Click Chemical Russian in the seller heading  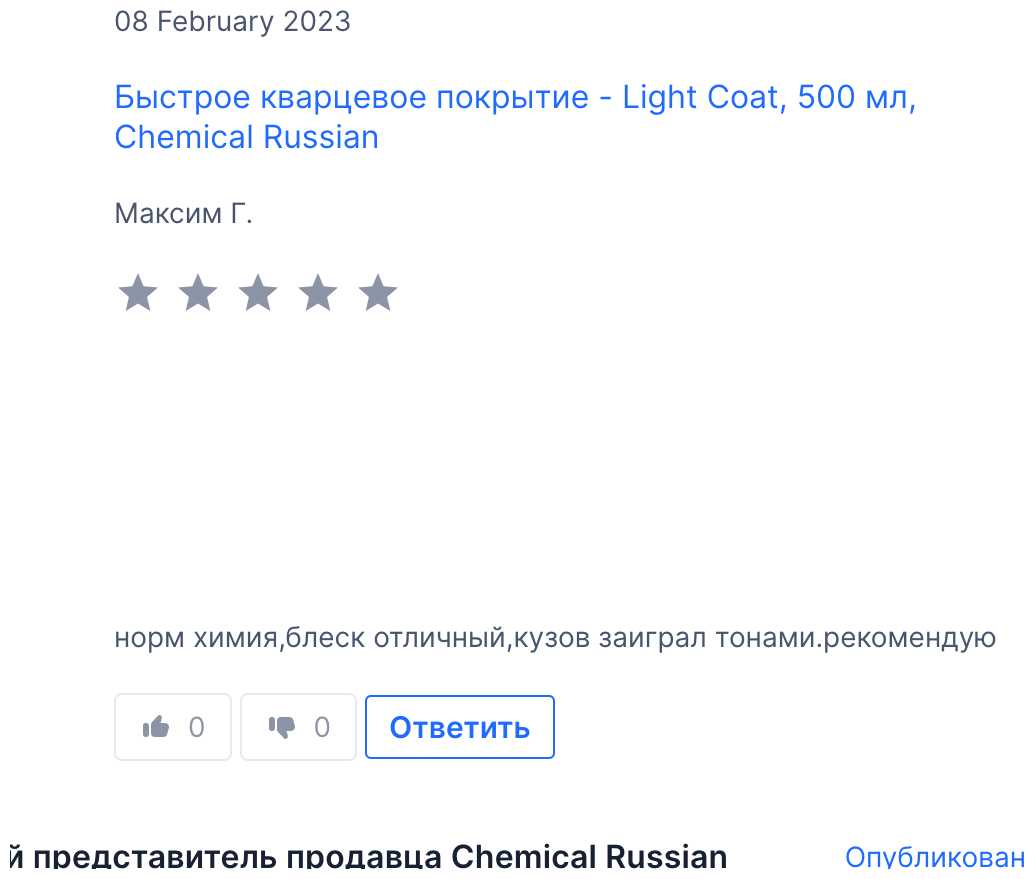click(x=589, y=858)
